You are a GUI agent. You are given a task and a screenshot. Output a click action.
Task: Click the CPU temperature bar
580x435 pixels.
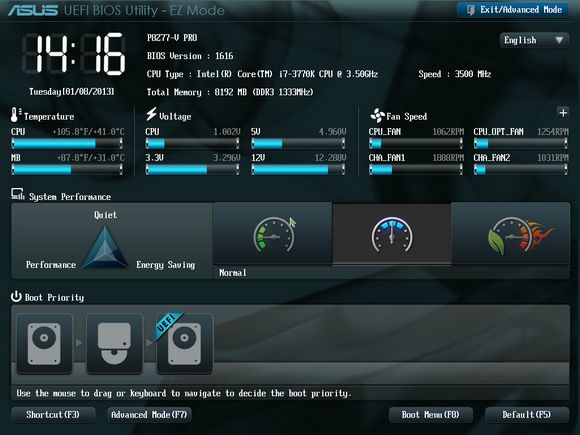click(x=67, y=143)
